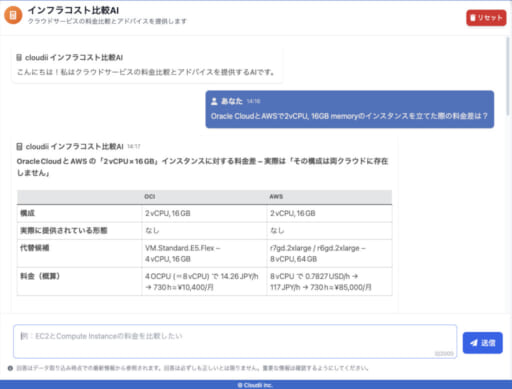Click the Cloudii Inc. footer text
The image size is (512, 389).
(255, 385)
